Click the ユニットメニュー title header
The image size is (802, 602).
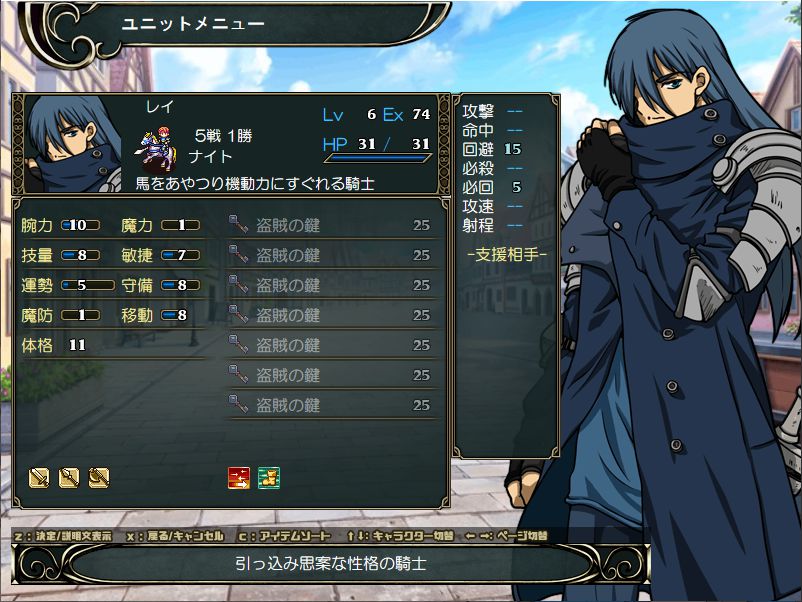(x=193, y=24)
